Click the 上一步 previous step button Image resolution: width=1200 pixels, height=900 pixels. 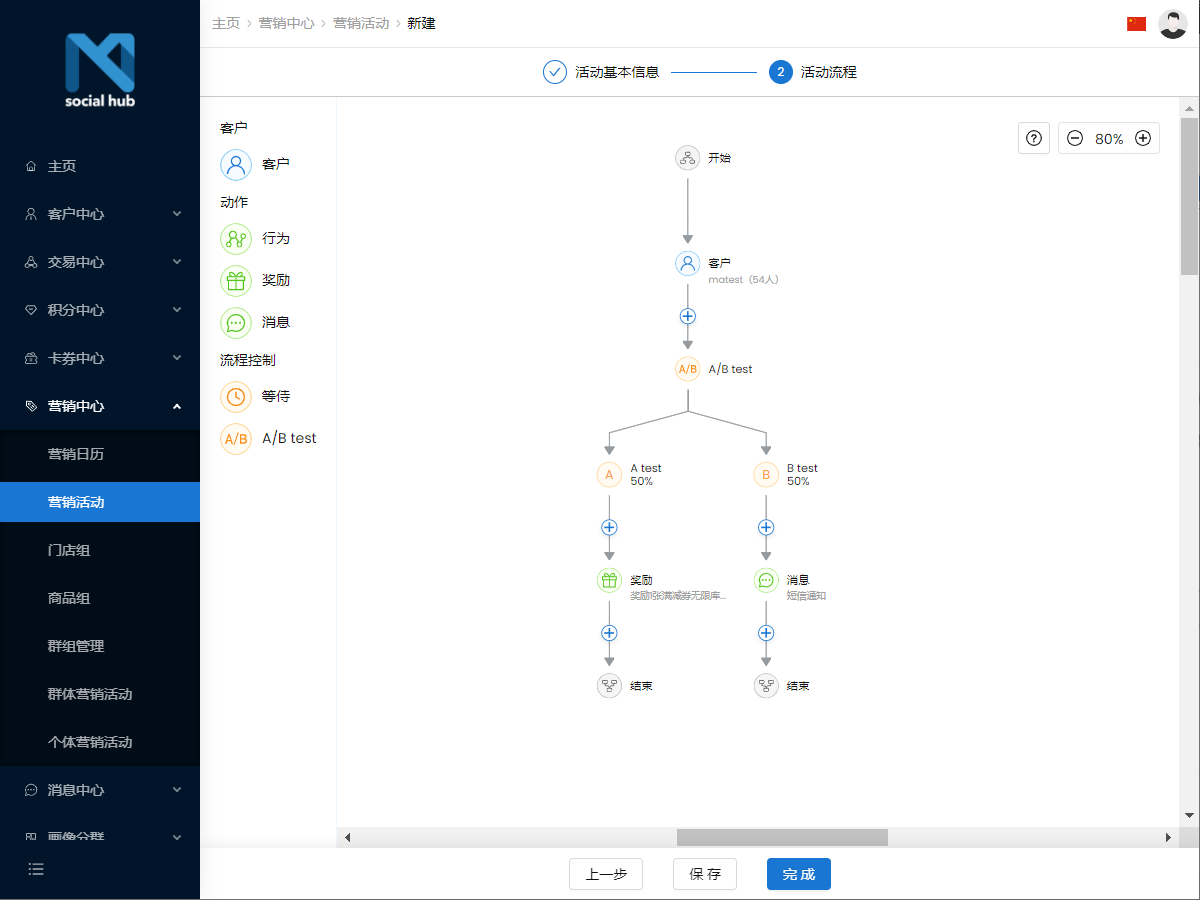[x=605, y=873]
